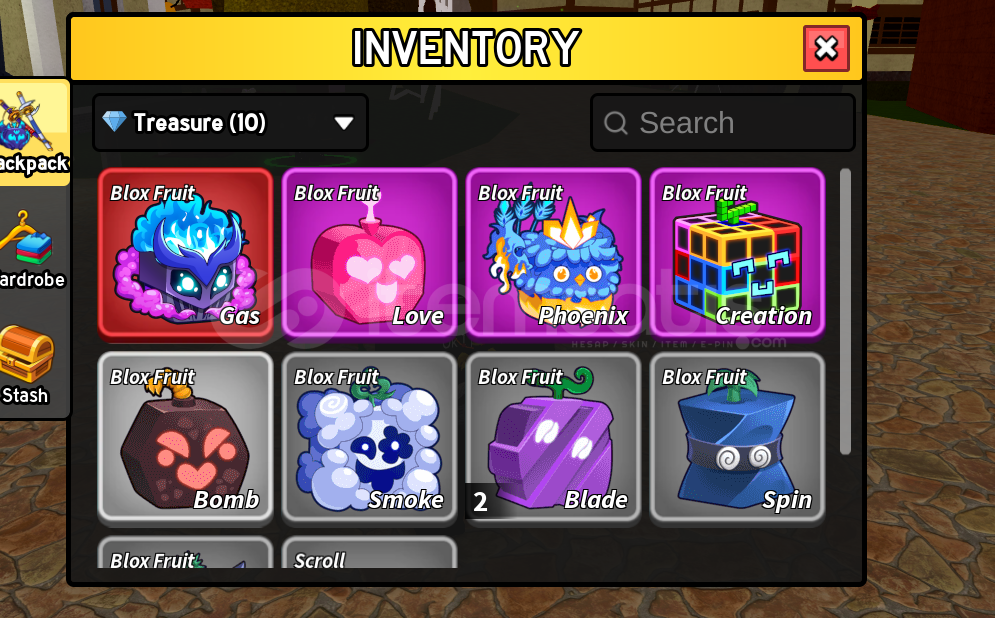Close the Inventory window
Screen dimensions: 995x618
(826, 48)
